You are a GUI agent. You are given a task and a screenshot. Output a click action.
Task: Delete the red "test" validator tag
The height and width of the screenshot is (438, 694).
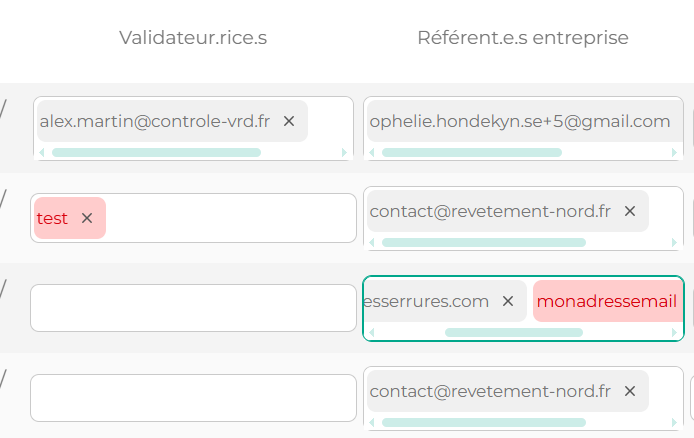click(x=87, y=218)
